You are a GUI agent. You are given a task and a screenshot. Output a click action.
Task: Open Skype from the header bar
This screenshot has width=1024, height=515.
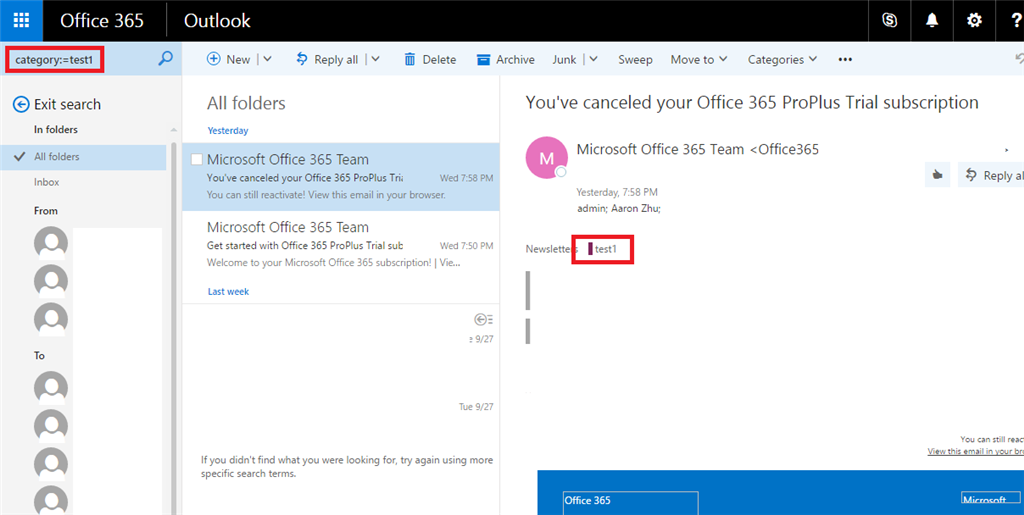(x=889, y=20)
